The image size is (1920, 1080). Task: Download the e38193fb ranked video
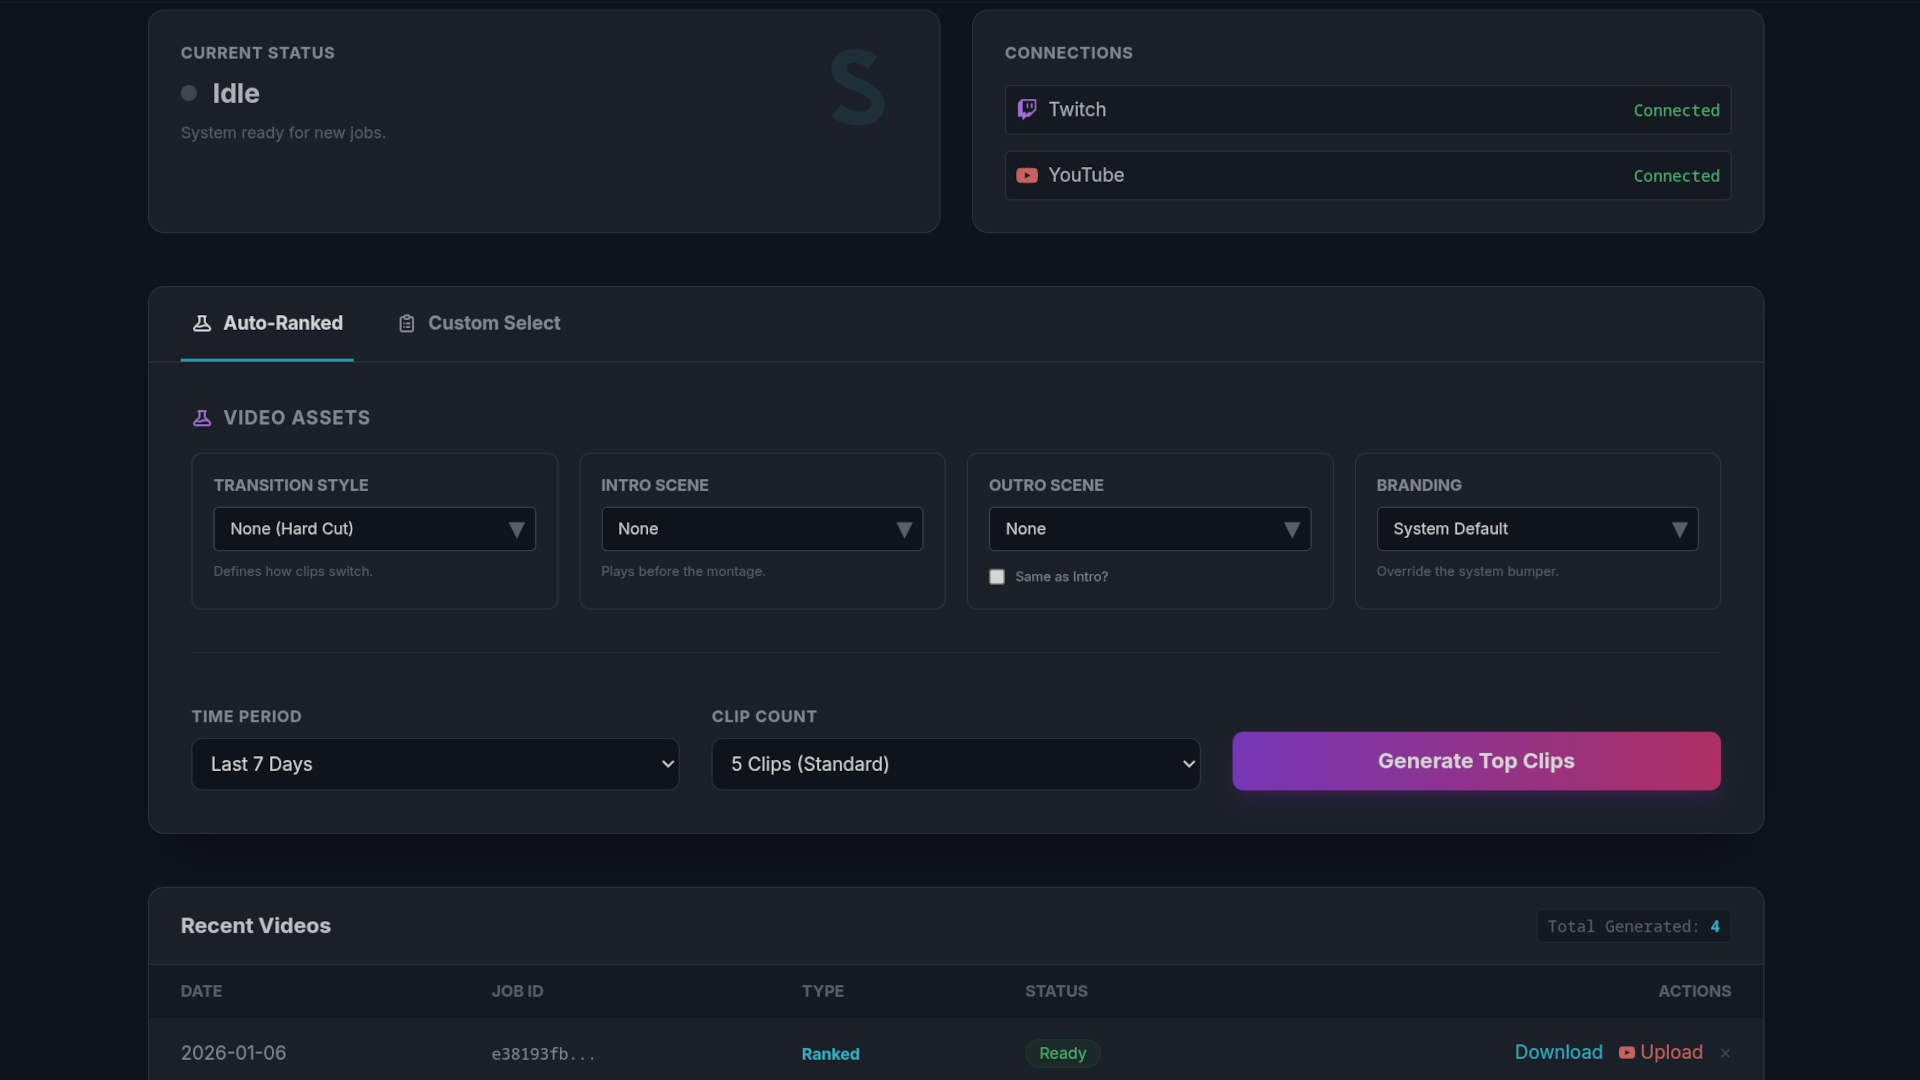pyautogui.click(x=1557, y=1052)
